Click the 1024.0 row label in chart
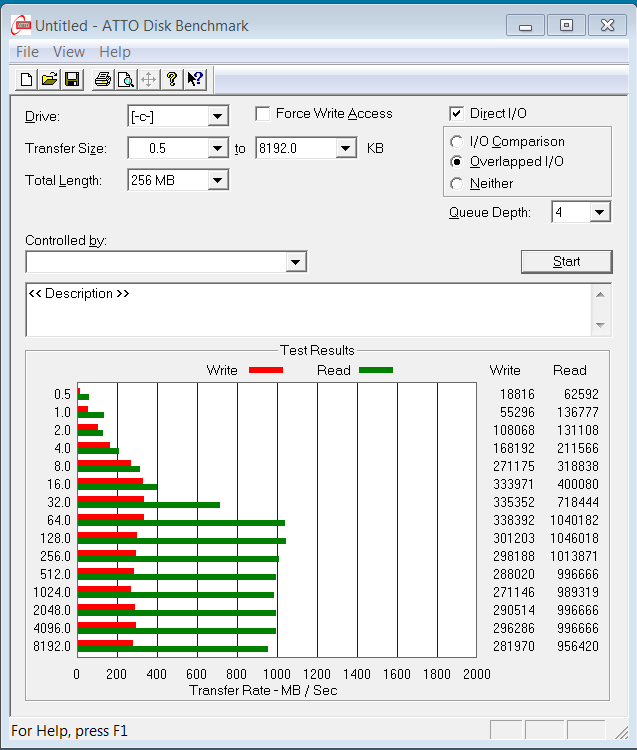Viewport: 637px width, 750px height. tap(52, 592)
